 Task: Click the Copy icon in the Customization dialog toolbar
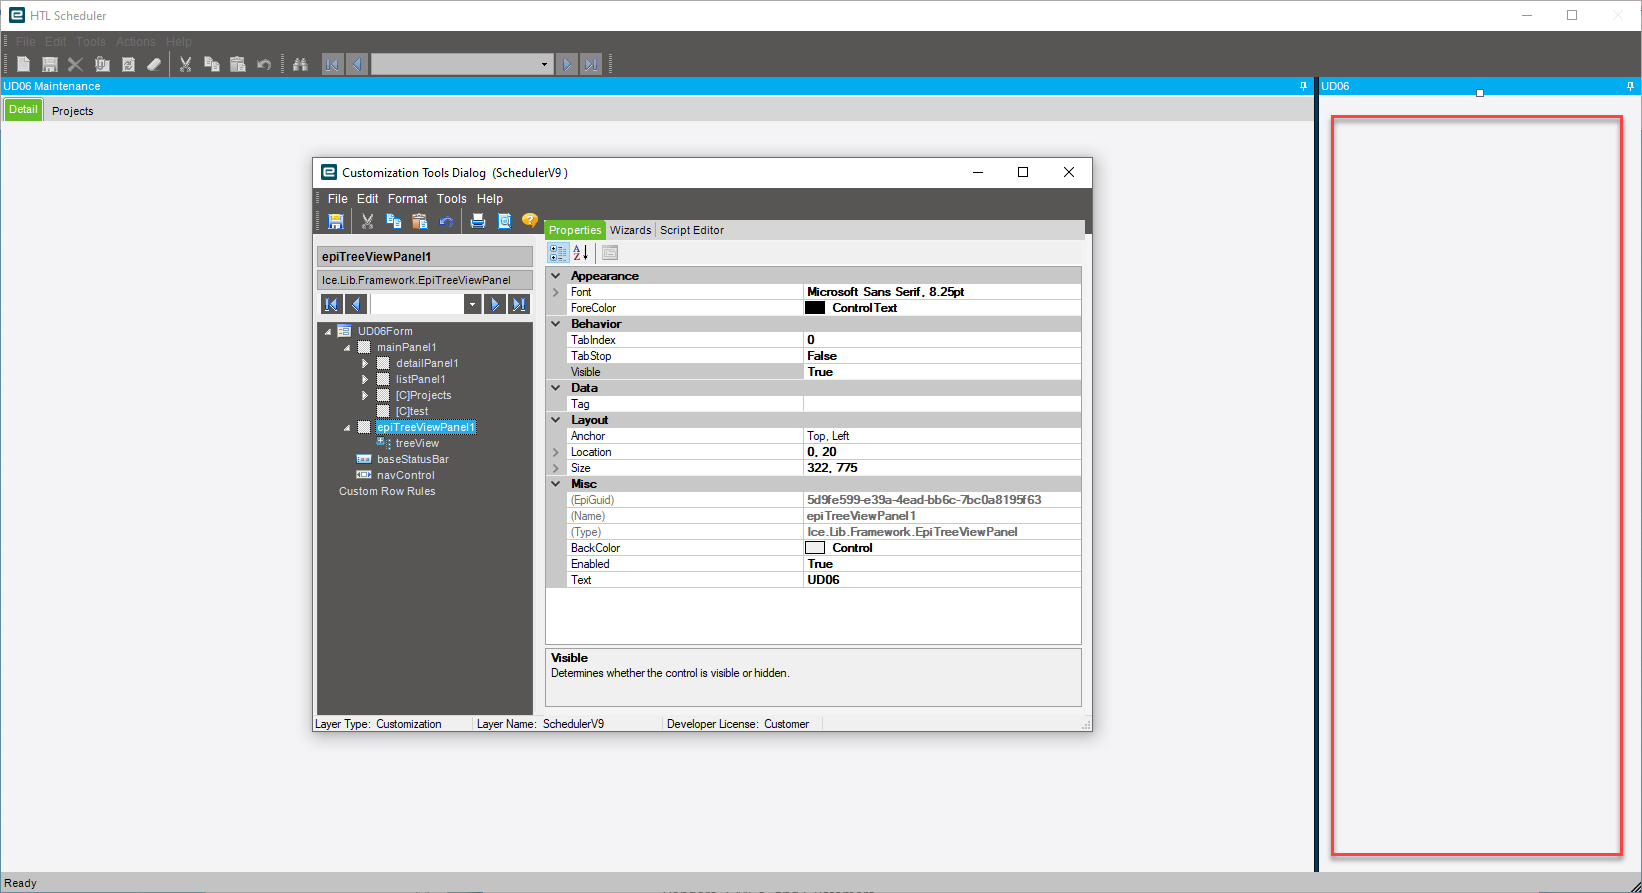pyautogui.click(x=393, y=221)
